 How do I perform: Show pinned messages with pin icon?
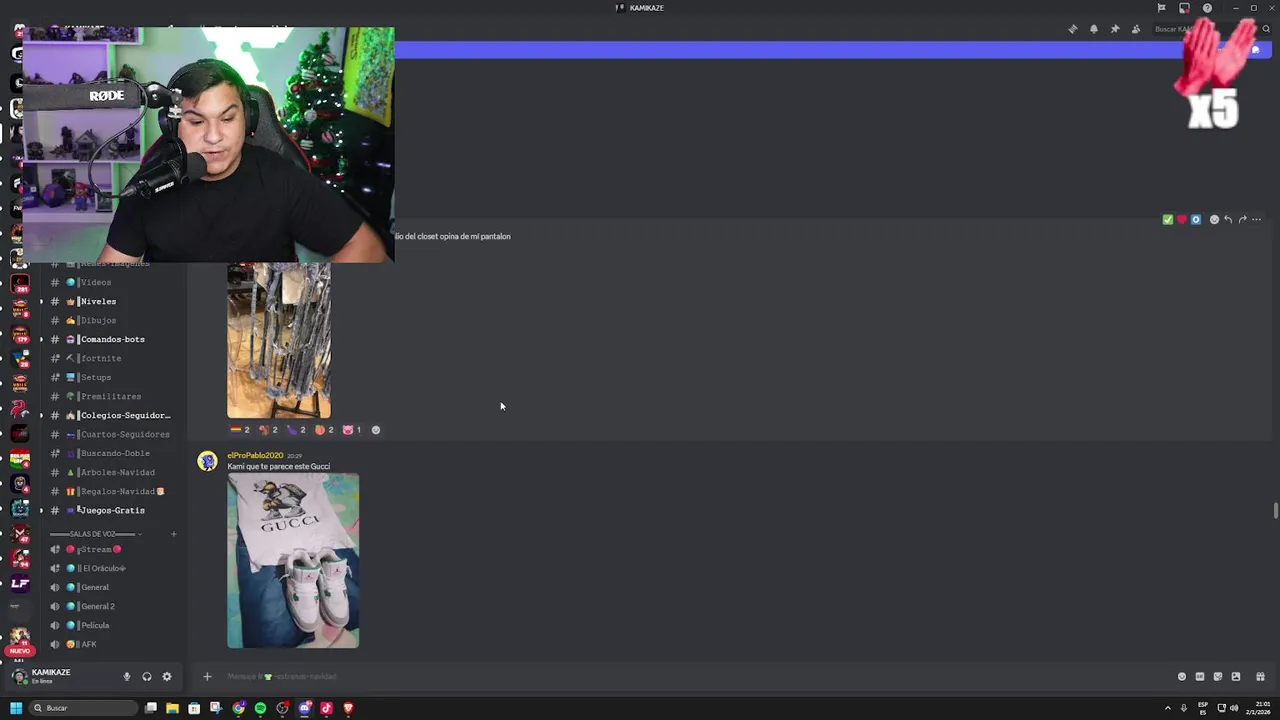tap(1115, 29)
